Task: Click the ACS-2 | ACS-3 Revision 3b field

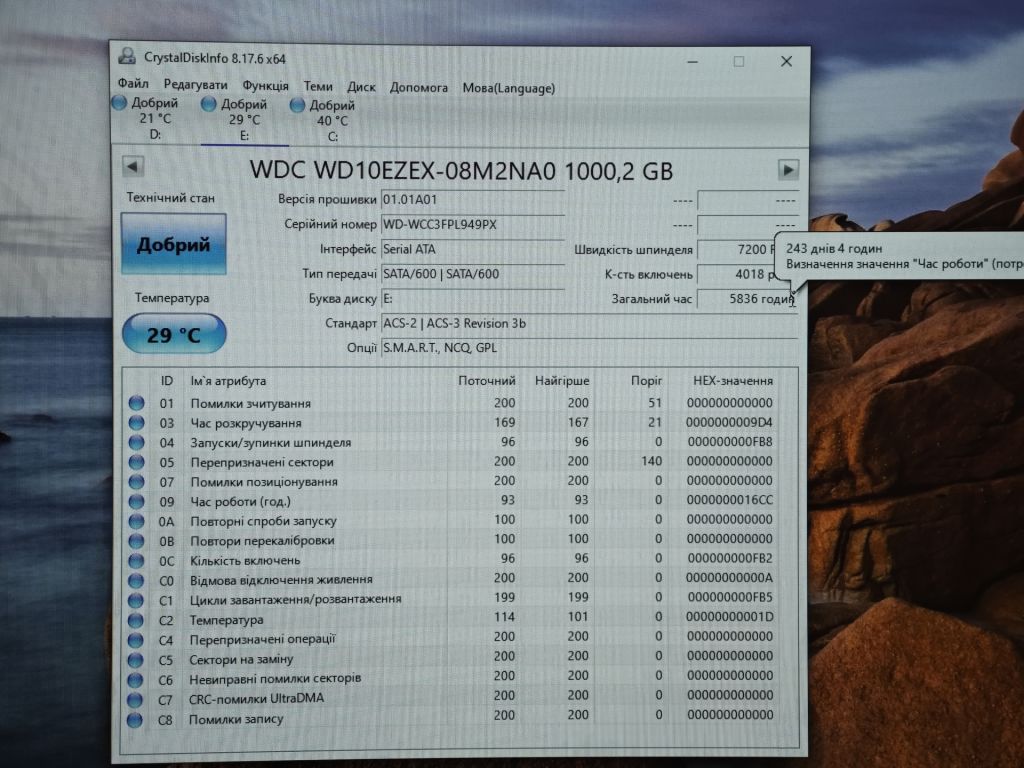Action: 589,324
